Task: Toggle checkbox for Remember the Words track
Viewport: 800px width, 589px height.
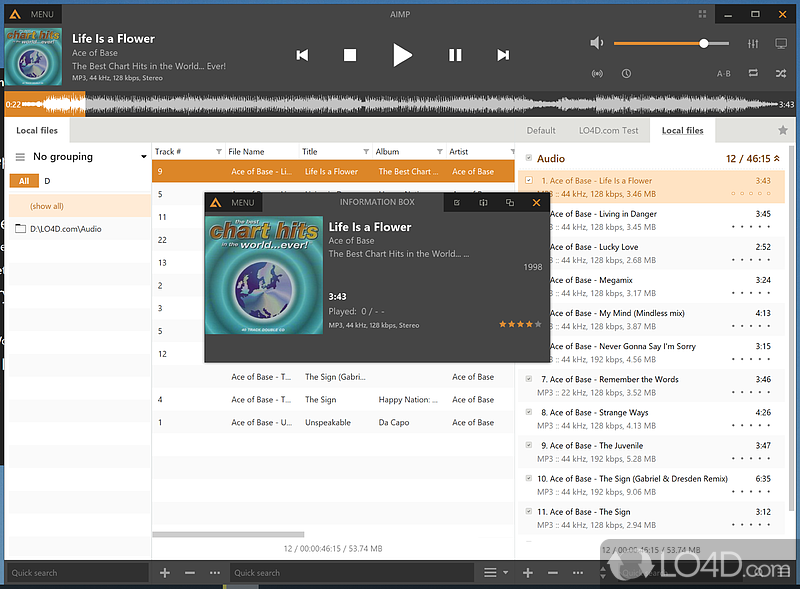Action: click(529, 379)
